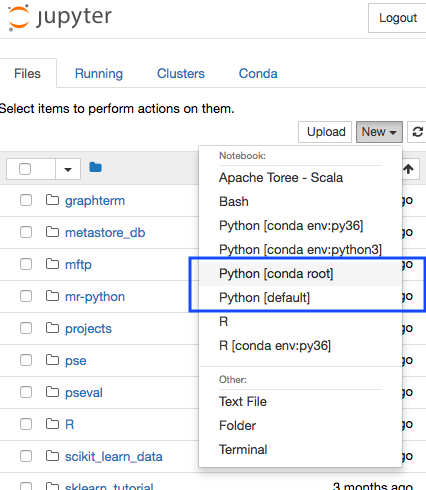Check the metastore_db row checkbox

point(26,232)
